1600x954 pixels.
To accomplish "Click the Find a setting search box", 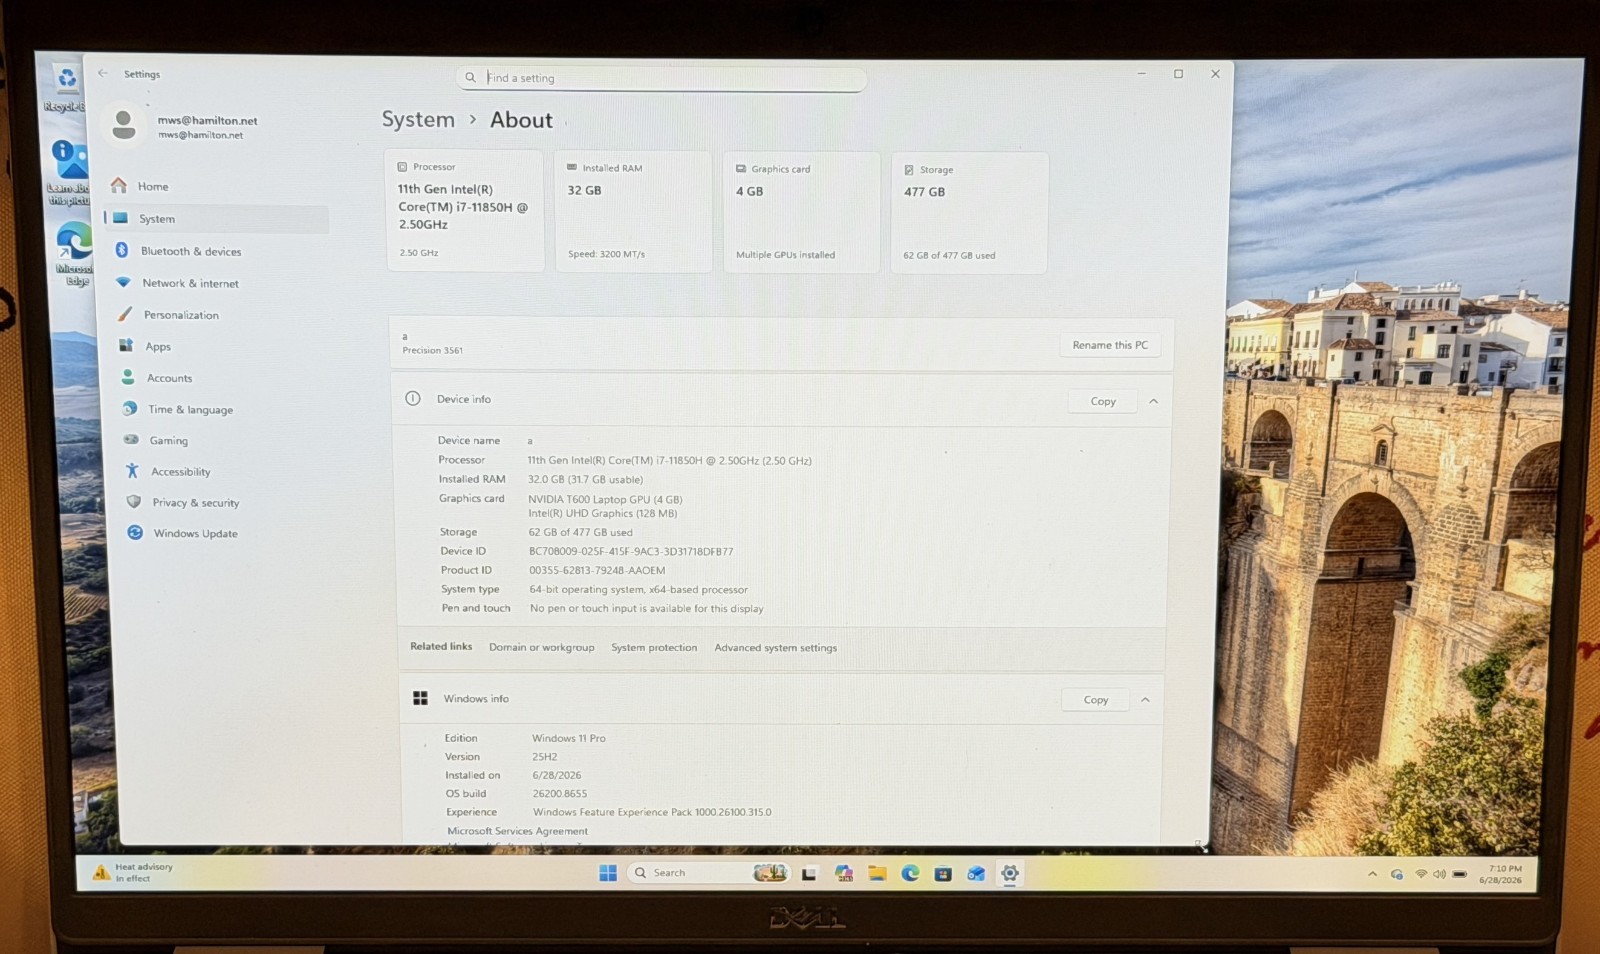I will pyautogui.click(x=660, y=78).
